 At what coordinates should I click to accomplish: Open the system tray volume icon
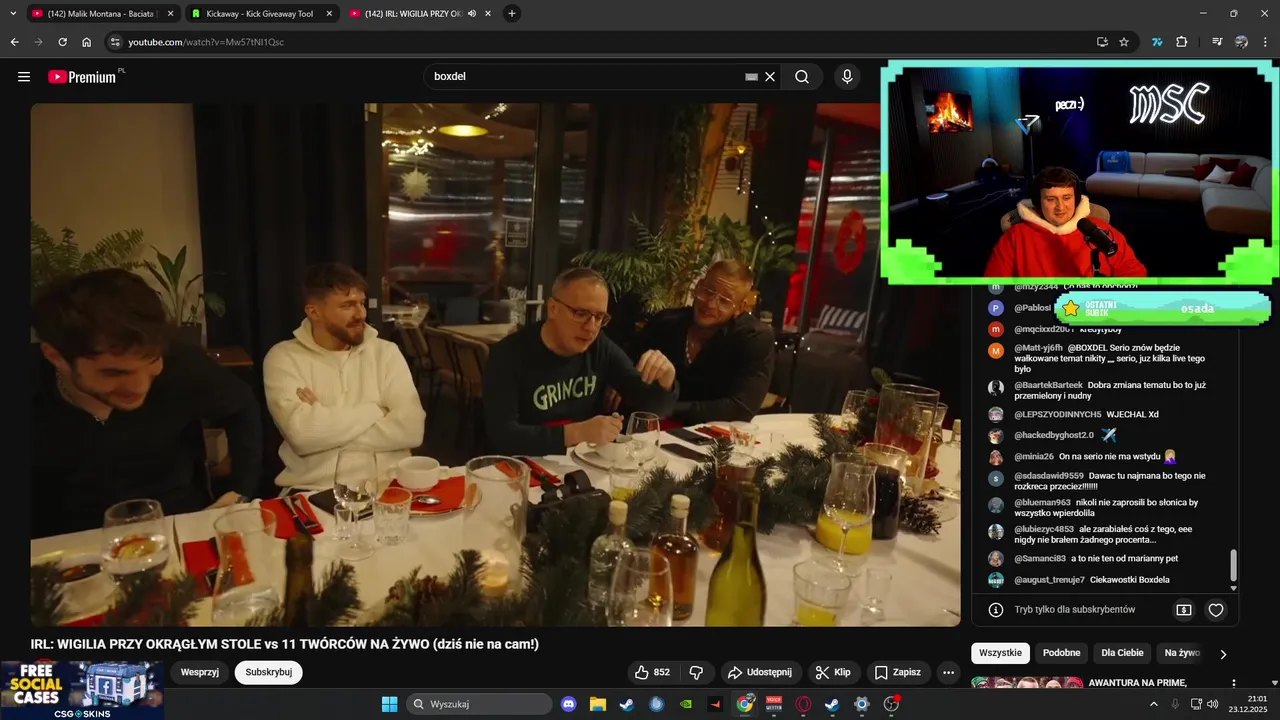[1212, 704]
